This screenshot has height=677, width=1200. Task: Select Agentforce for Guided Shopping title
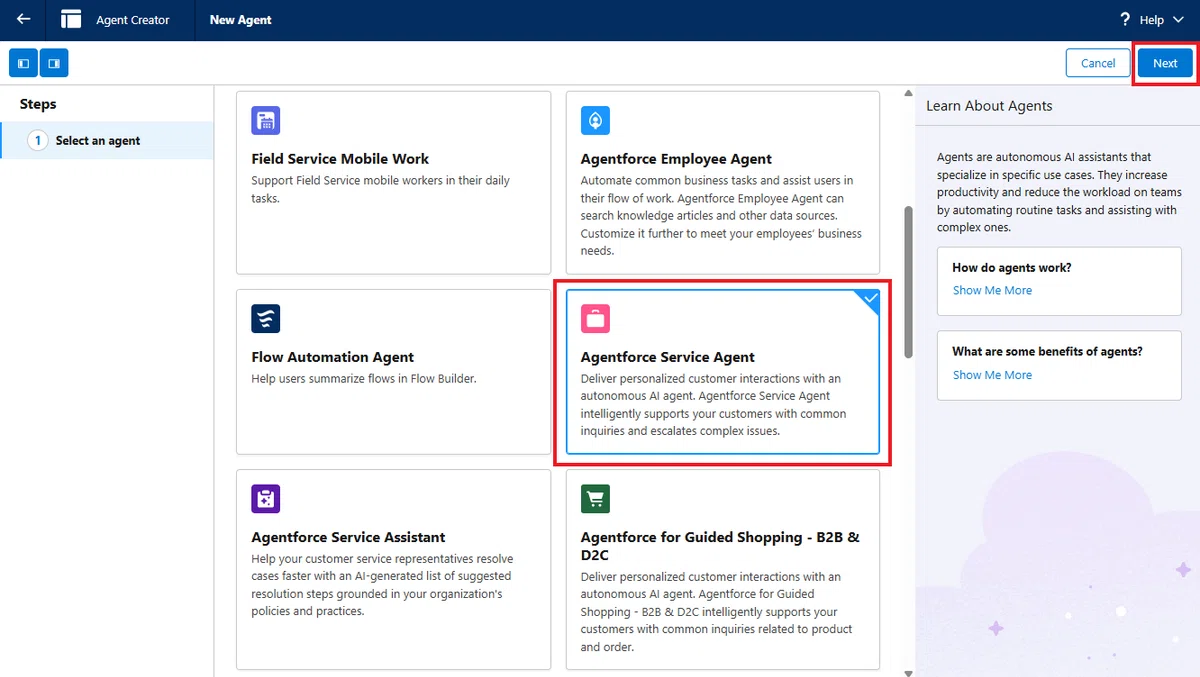720,546
